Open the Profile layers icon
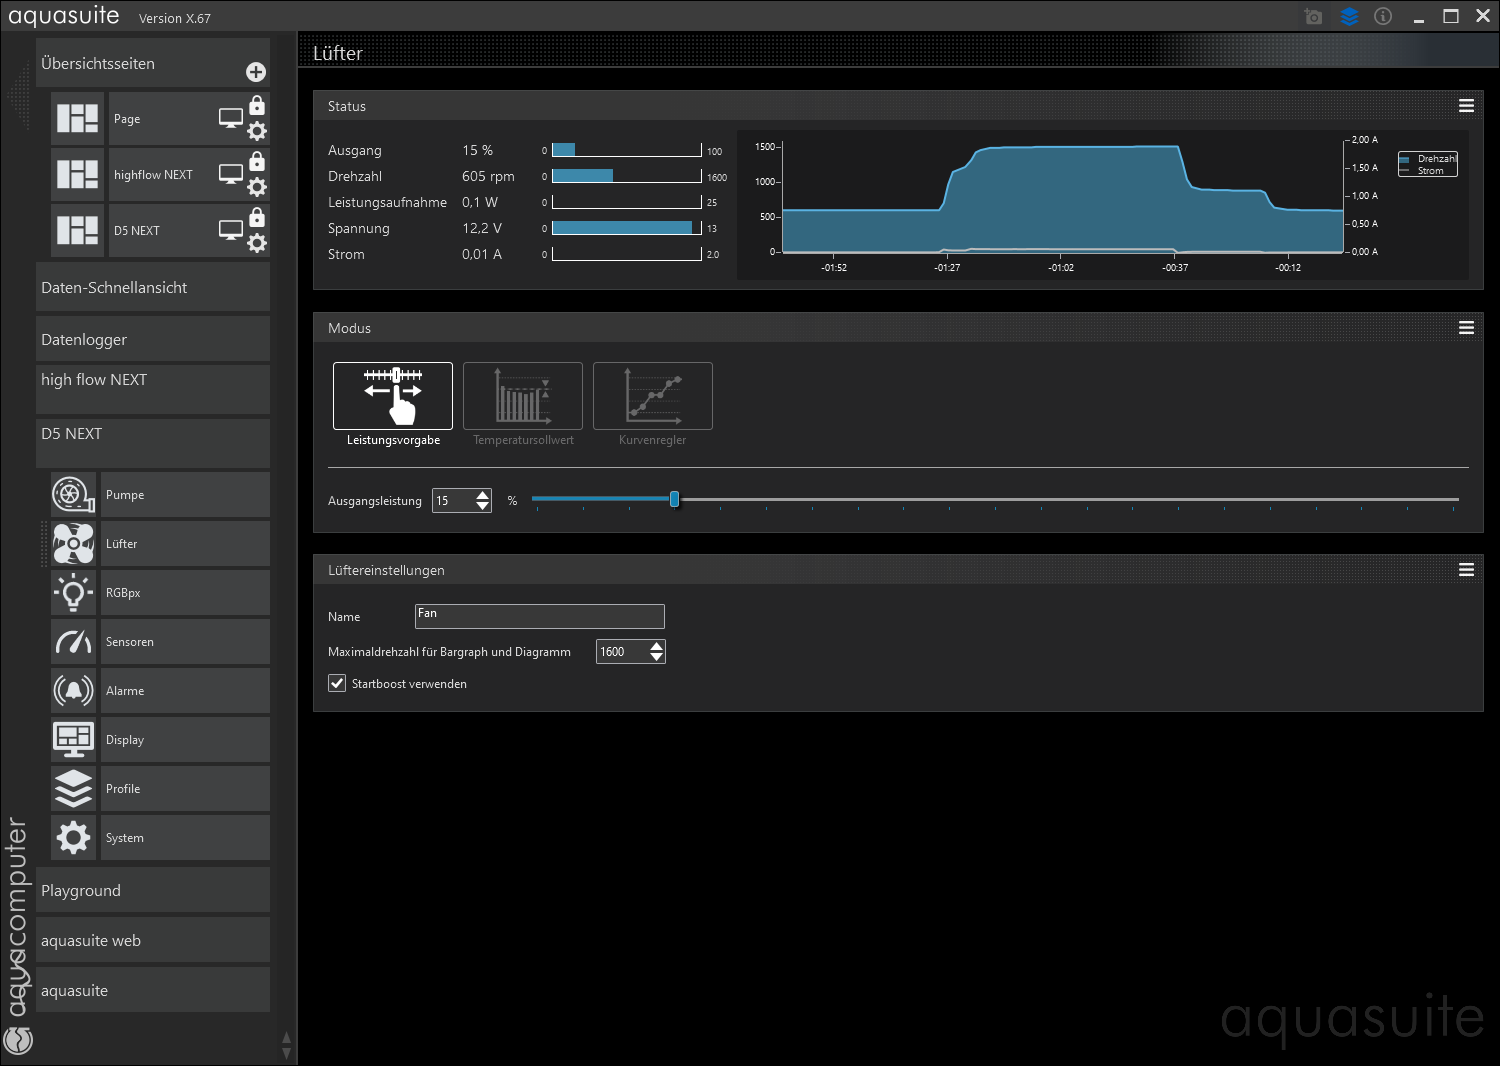Viewport: 1500px width, 1066px height. 74,789
